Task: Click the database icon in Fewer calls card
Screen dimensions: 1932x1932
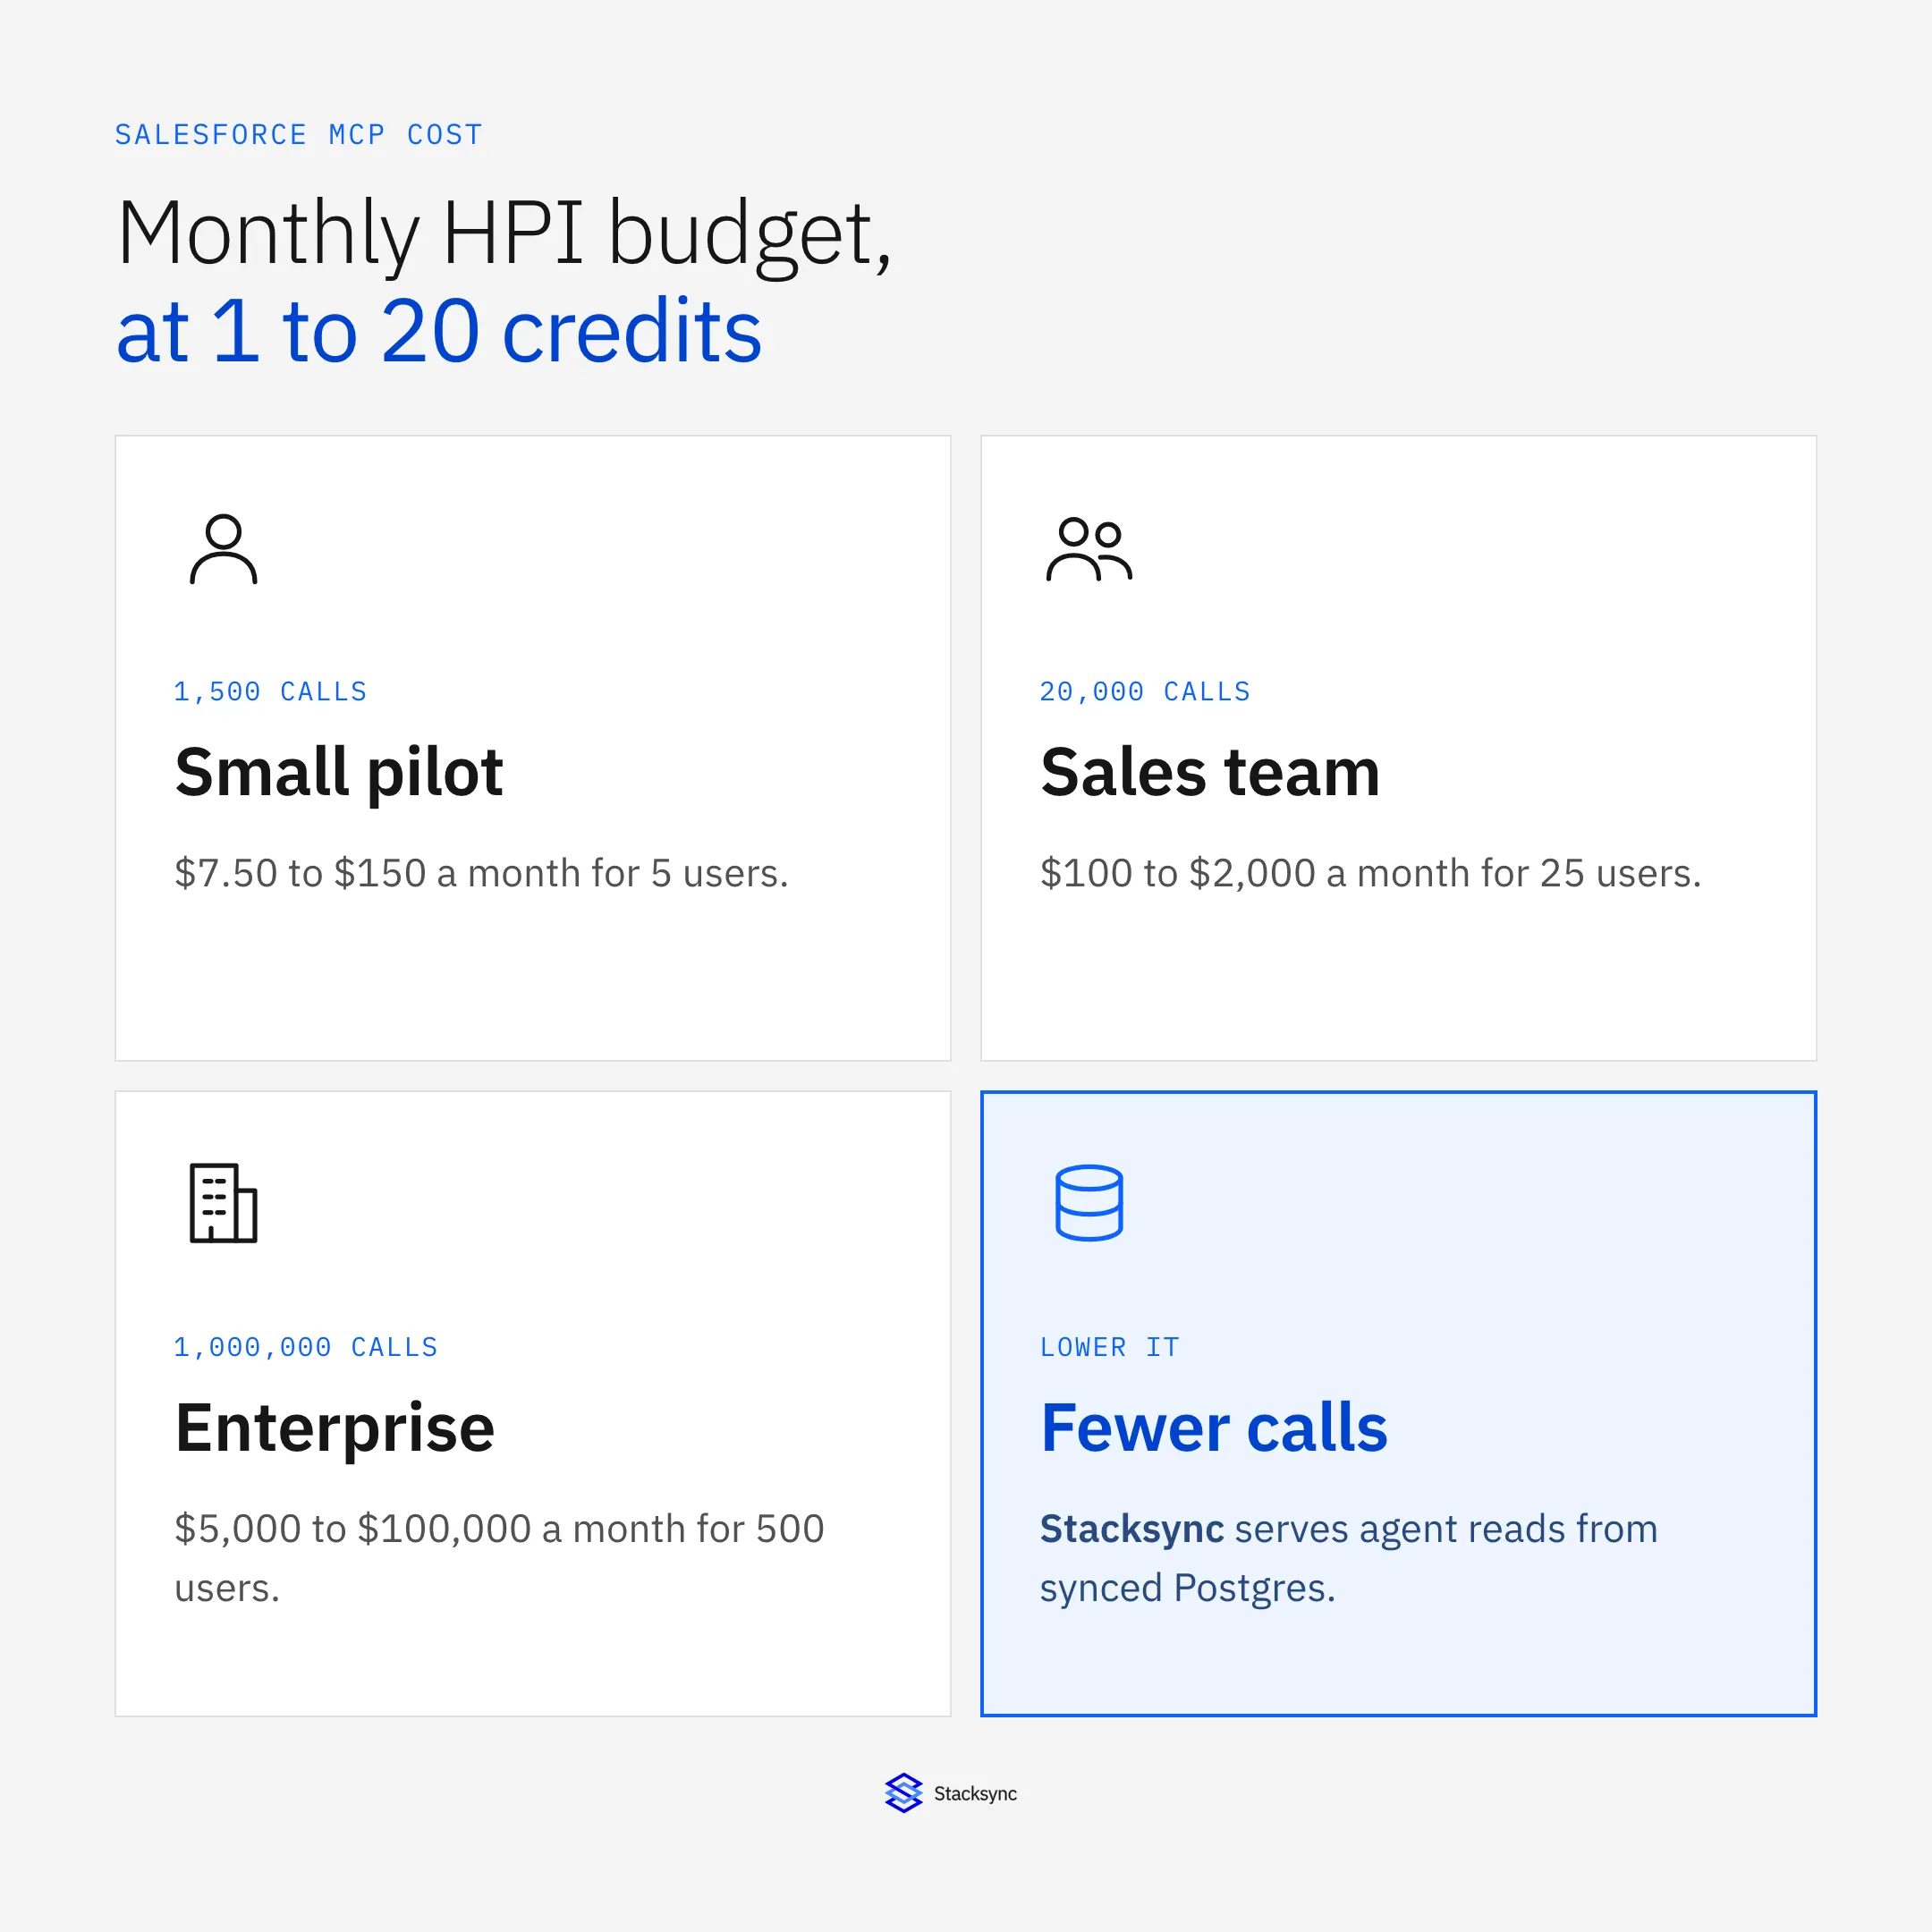Action: pos(1089,1203)
